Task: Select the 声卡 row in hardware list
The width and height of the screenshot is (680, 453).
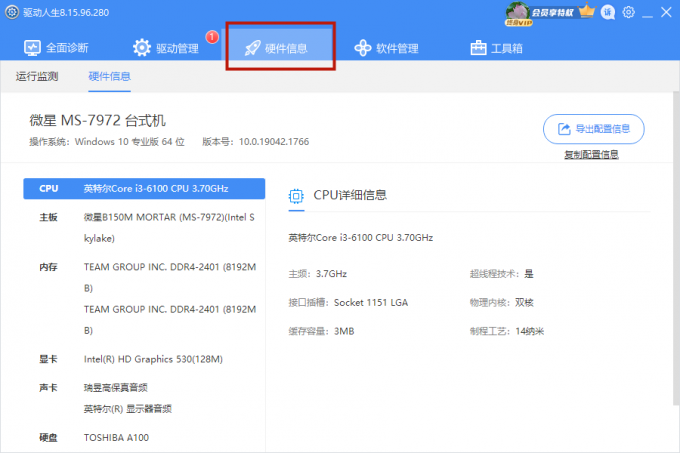Action: coord(144,398)
